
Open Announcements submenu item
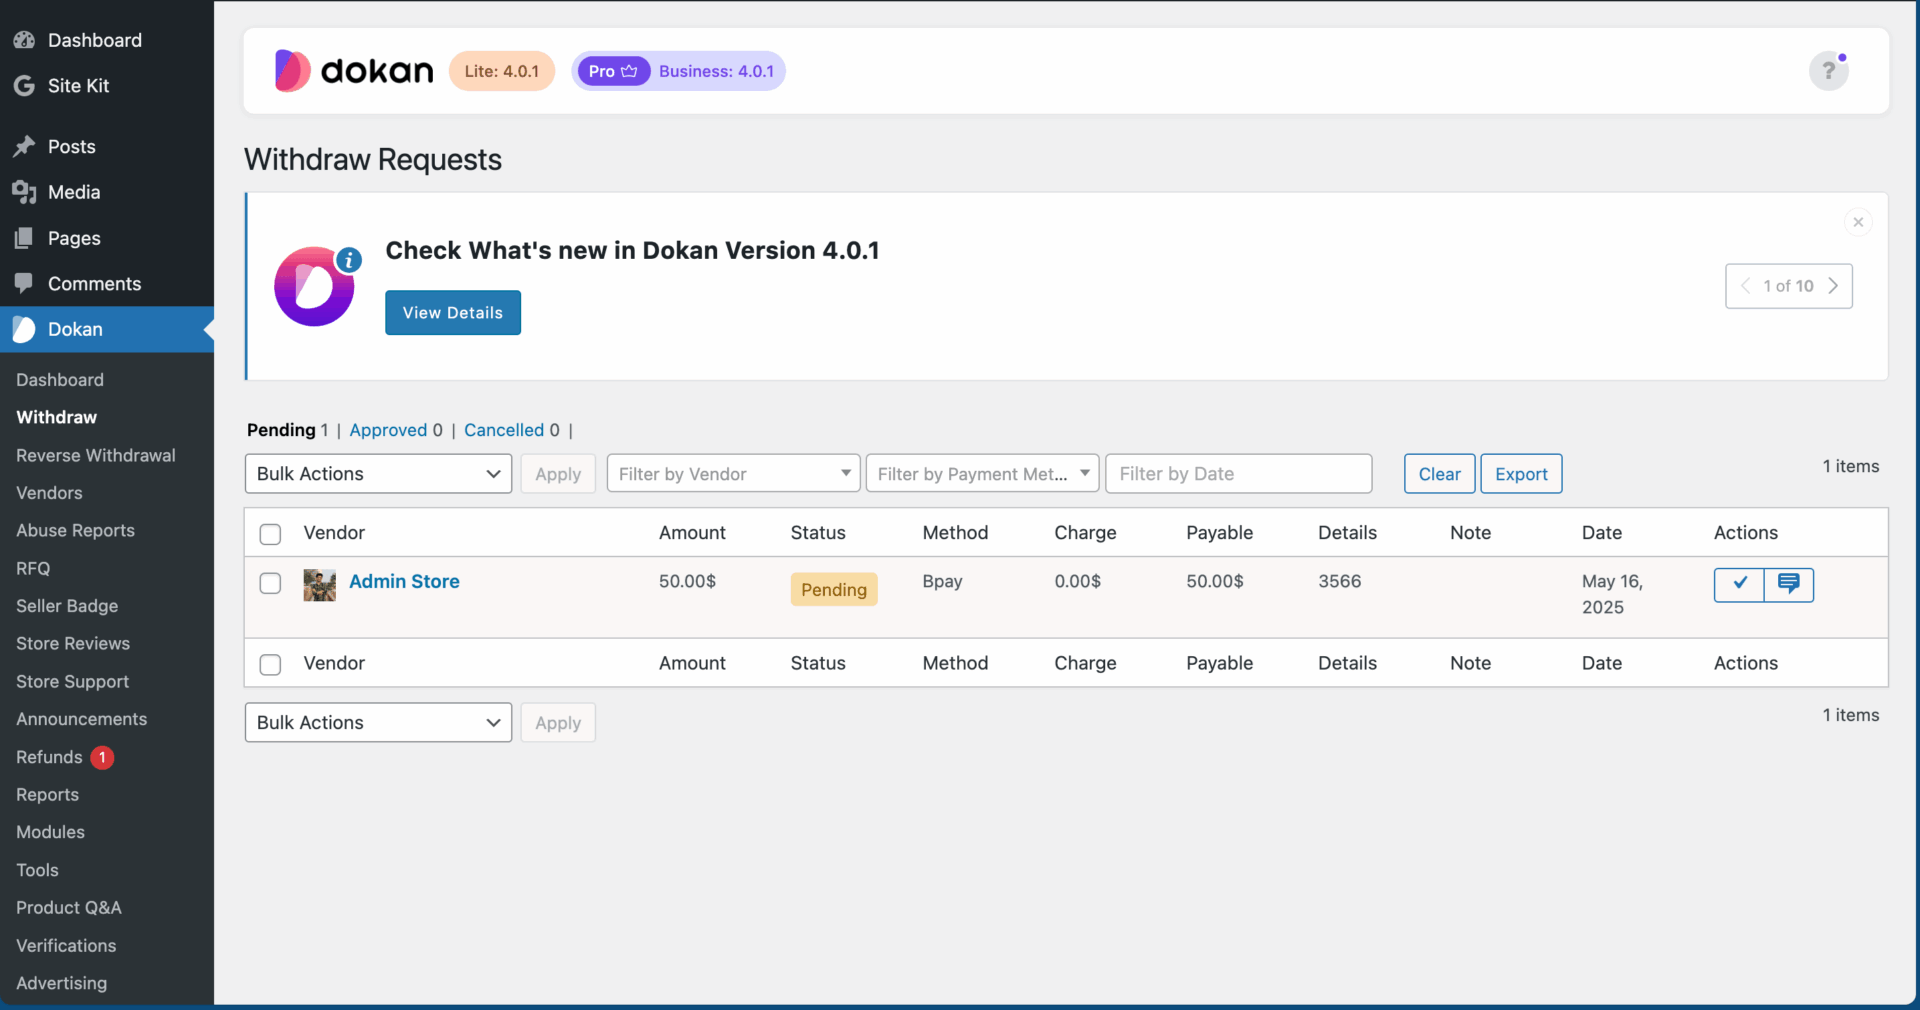pyautogui.click(x=82, y=719)
